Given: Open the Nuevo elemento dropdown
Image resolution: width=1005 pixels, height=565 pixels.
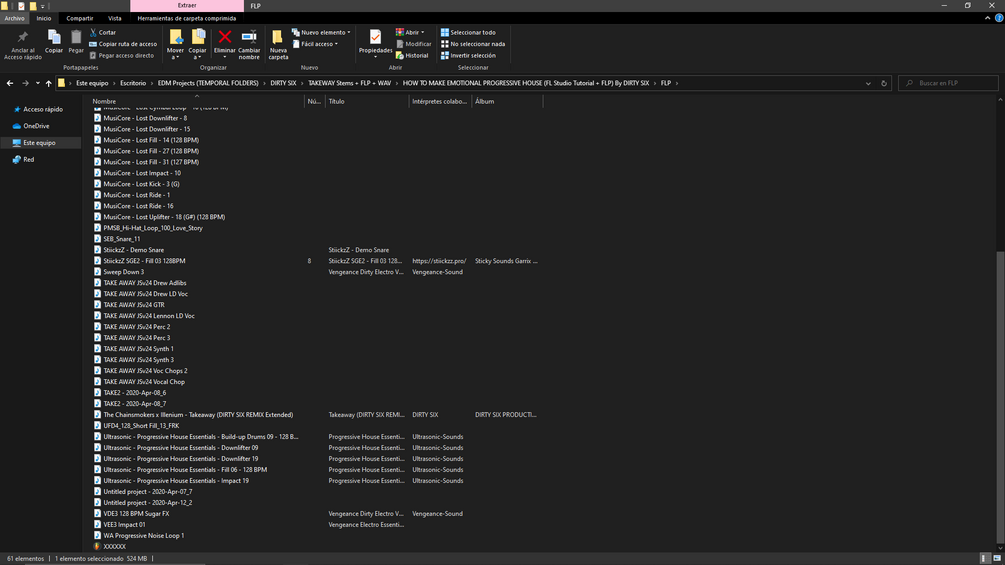Looking at the screenshot, I should [x=321, y=32].
